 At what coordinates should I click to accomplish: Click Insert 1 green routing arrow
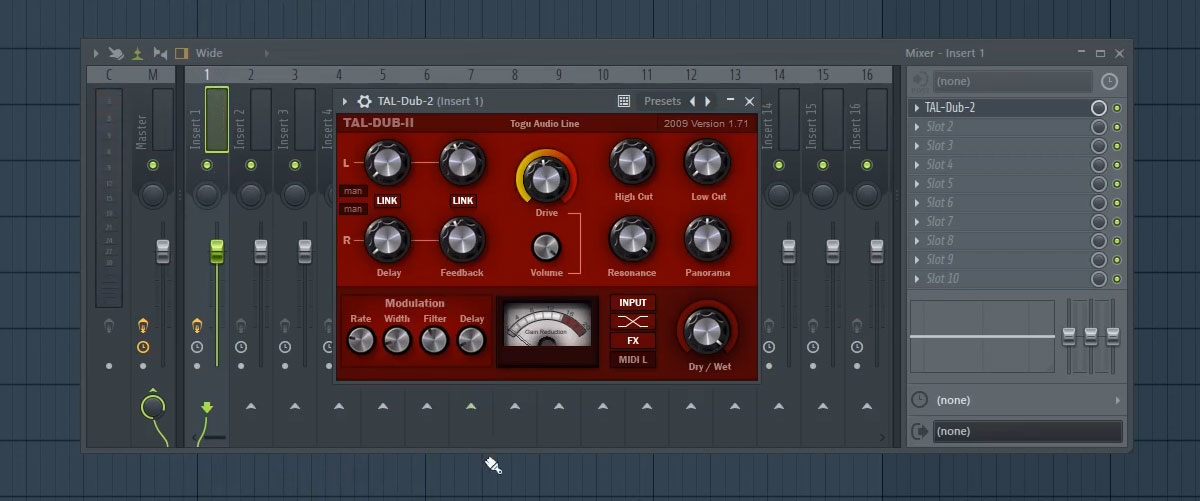click(x=207, y=408)
